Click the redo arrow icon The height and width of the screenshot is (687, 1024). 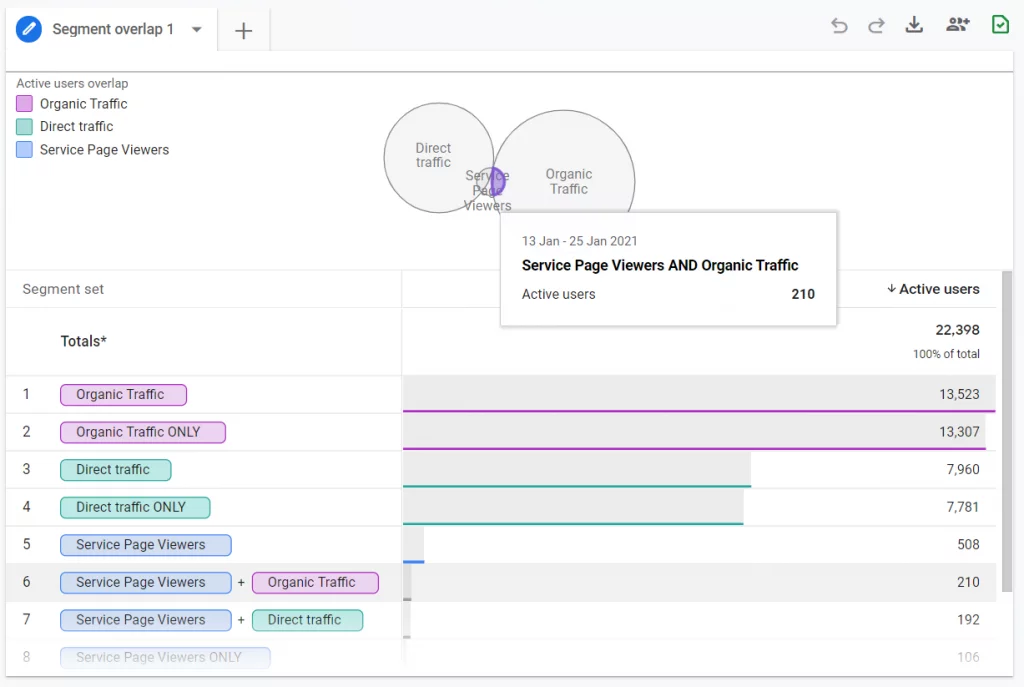[876, 26]
